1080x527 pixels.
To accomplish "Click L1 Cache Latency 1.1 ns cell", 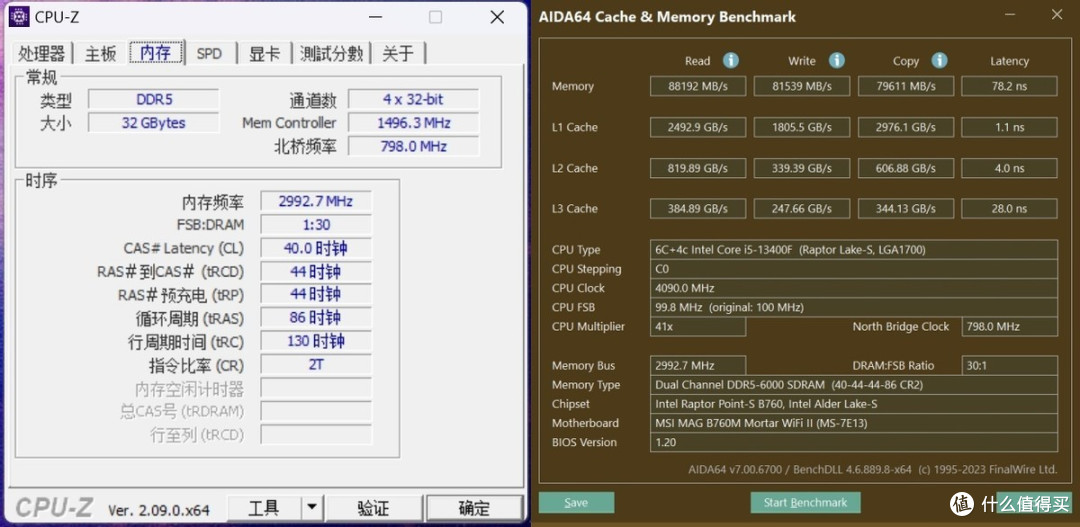I will 1009,127.
